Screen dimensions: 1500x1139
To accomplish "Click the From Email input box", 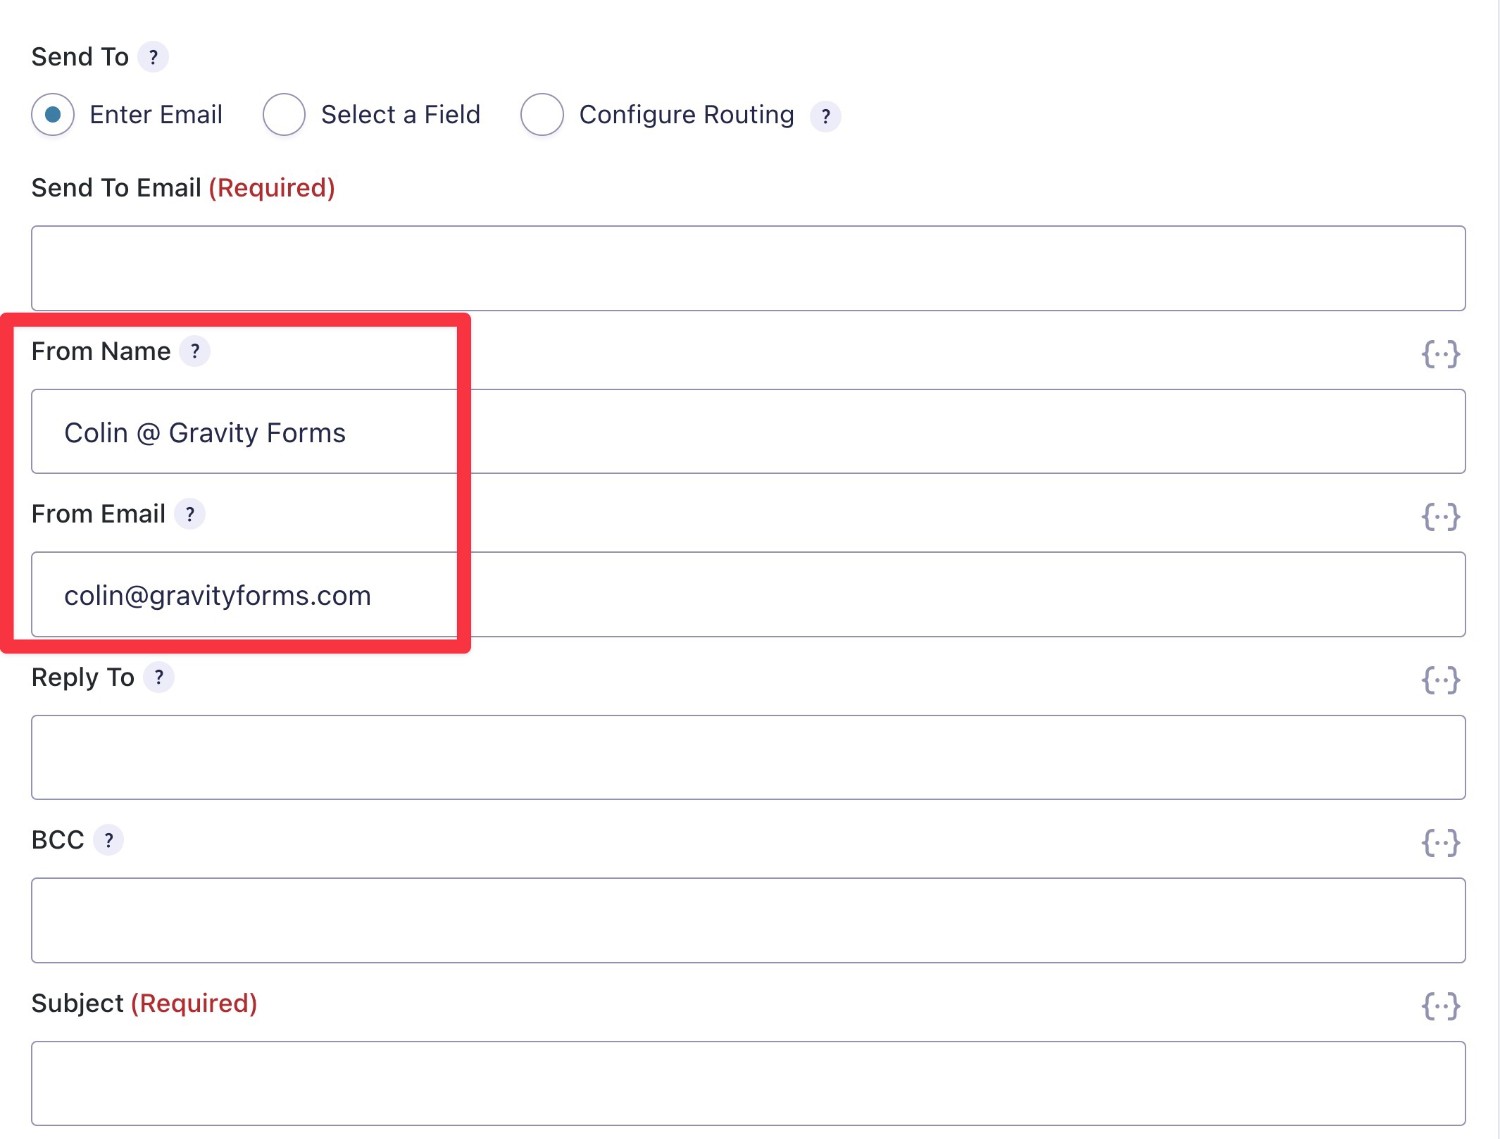I will (x=748, y=594).
